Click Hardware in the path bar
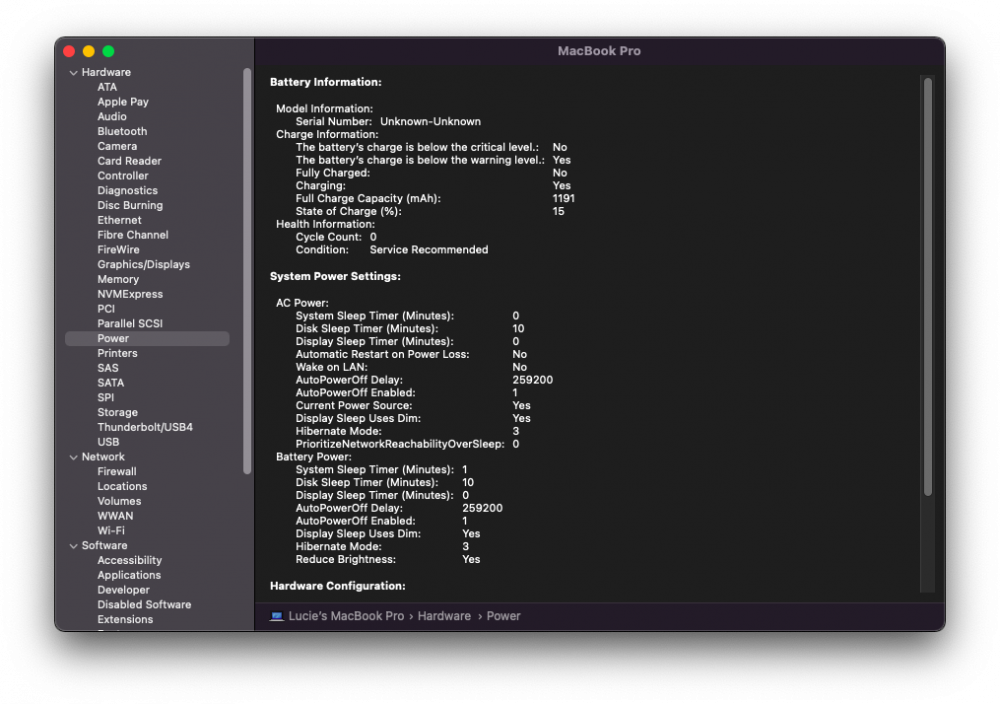The image size is (1000, 704). coord(444,616)
